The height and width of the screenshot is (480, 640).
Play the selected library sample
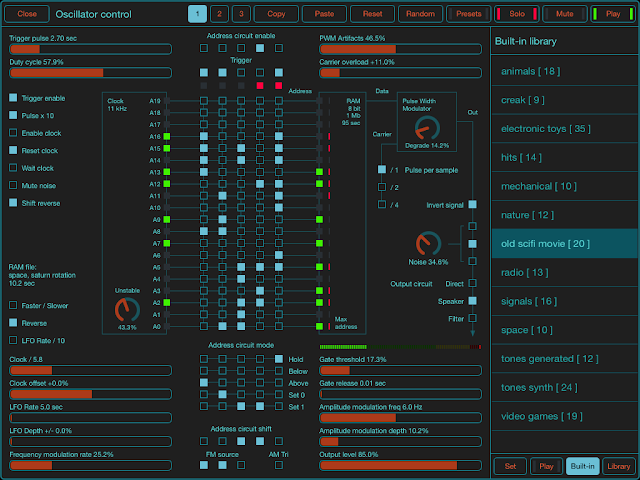click(546, 466)
